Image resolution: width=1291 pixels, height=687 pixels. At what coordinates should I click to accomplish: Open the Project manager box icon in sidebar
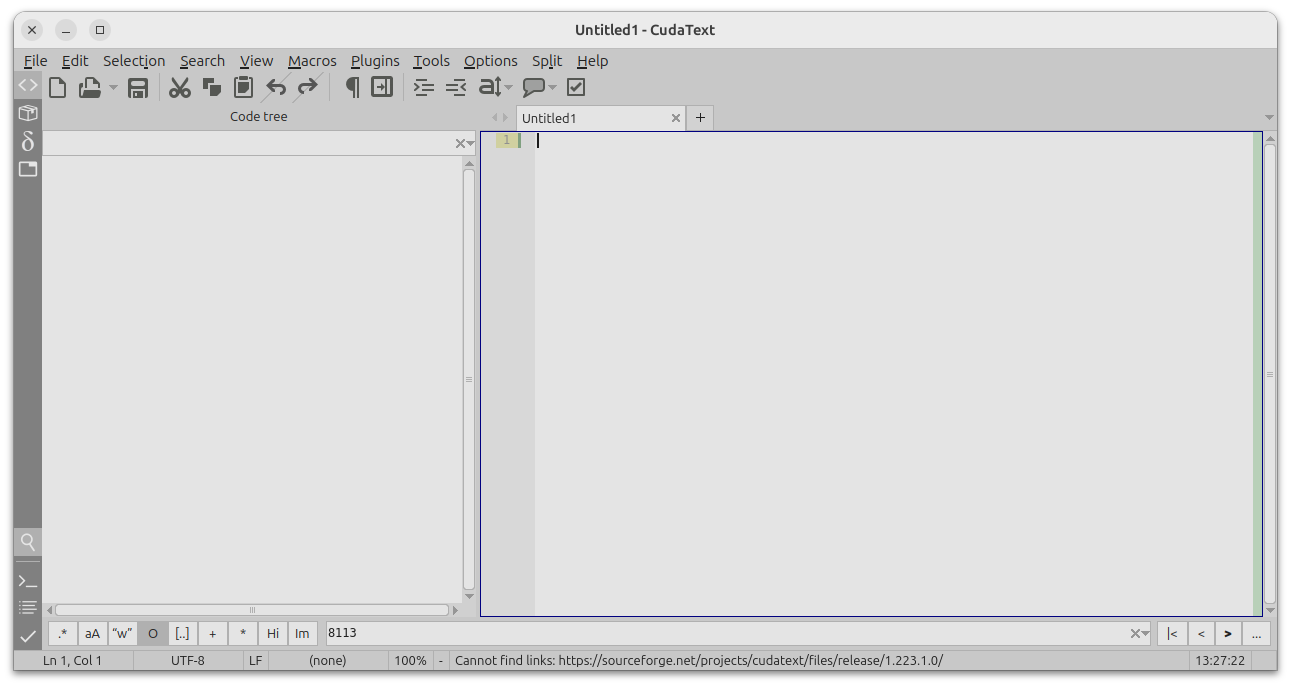pos(28,113)
